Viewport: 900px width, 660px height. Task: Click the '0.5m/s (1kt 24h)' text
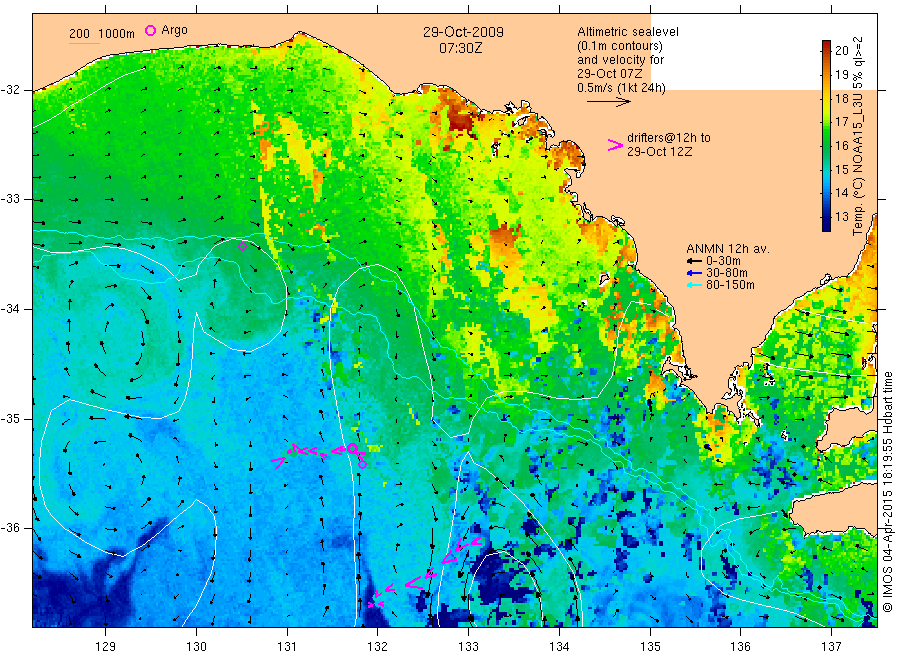click(622, 88)
